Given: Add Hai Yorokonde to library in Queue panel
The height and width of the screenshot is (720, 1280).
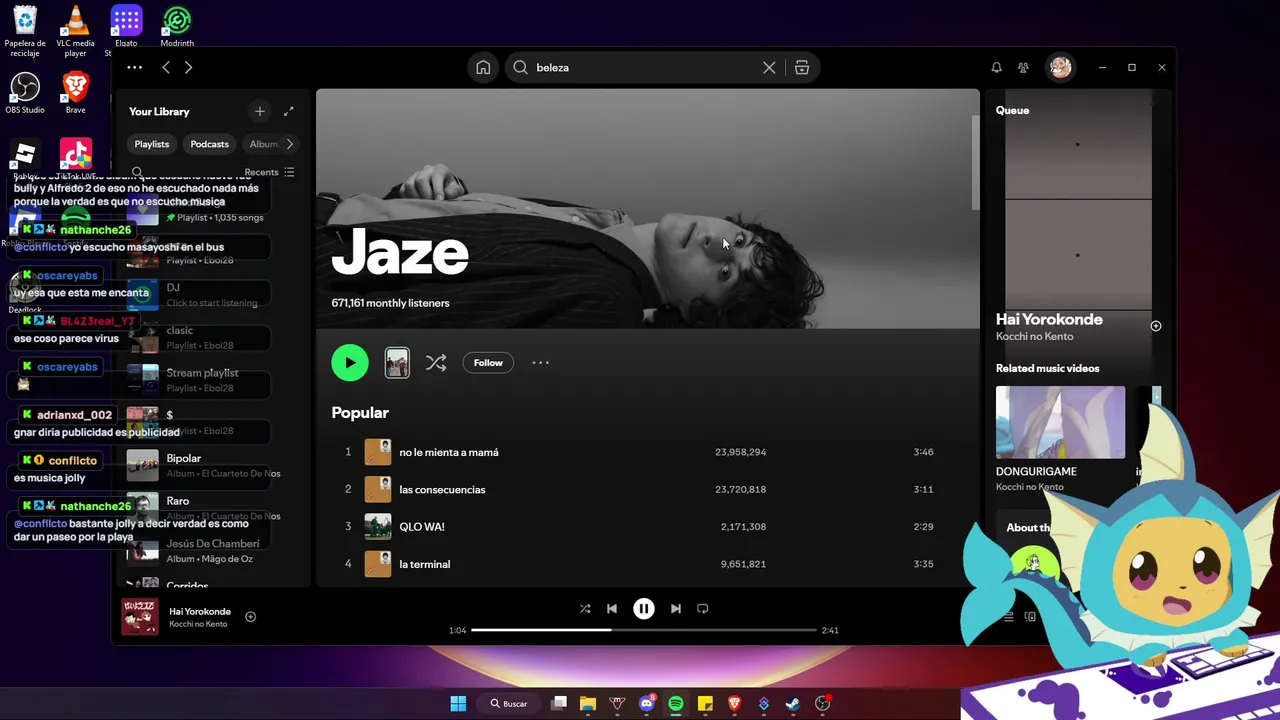Looking at the screenshot, I should (x=1156, y=326).
